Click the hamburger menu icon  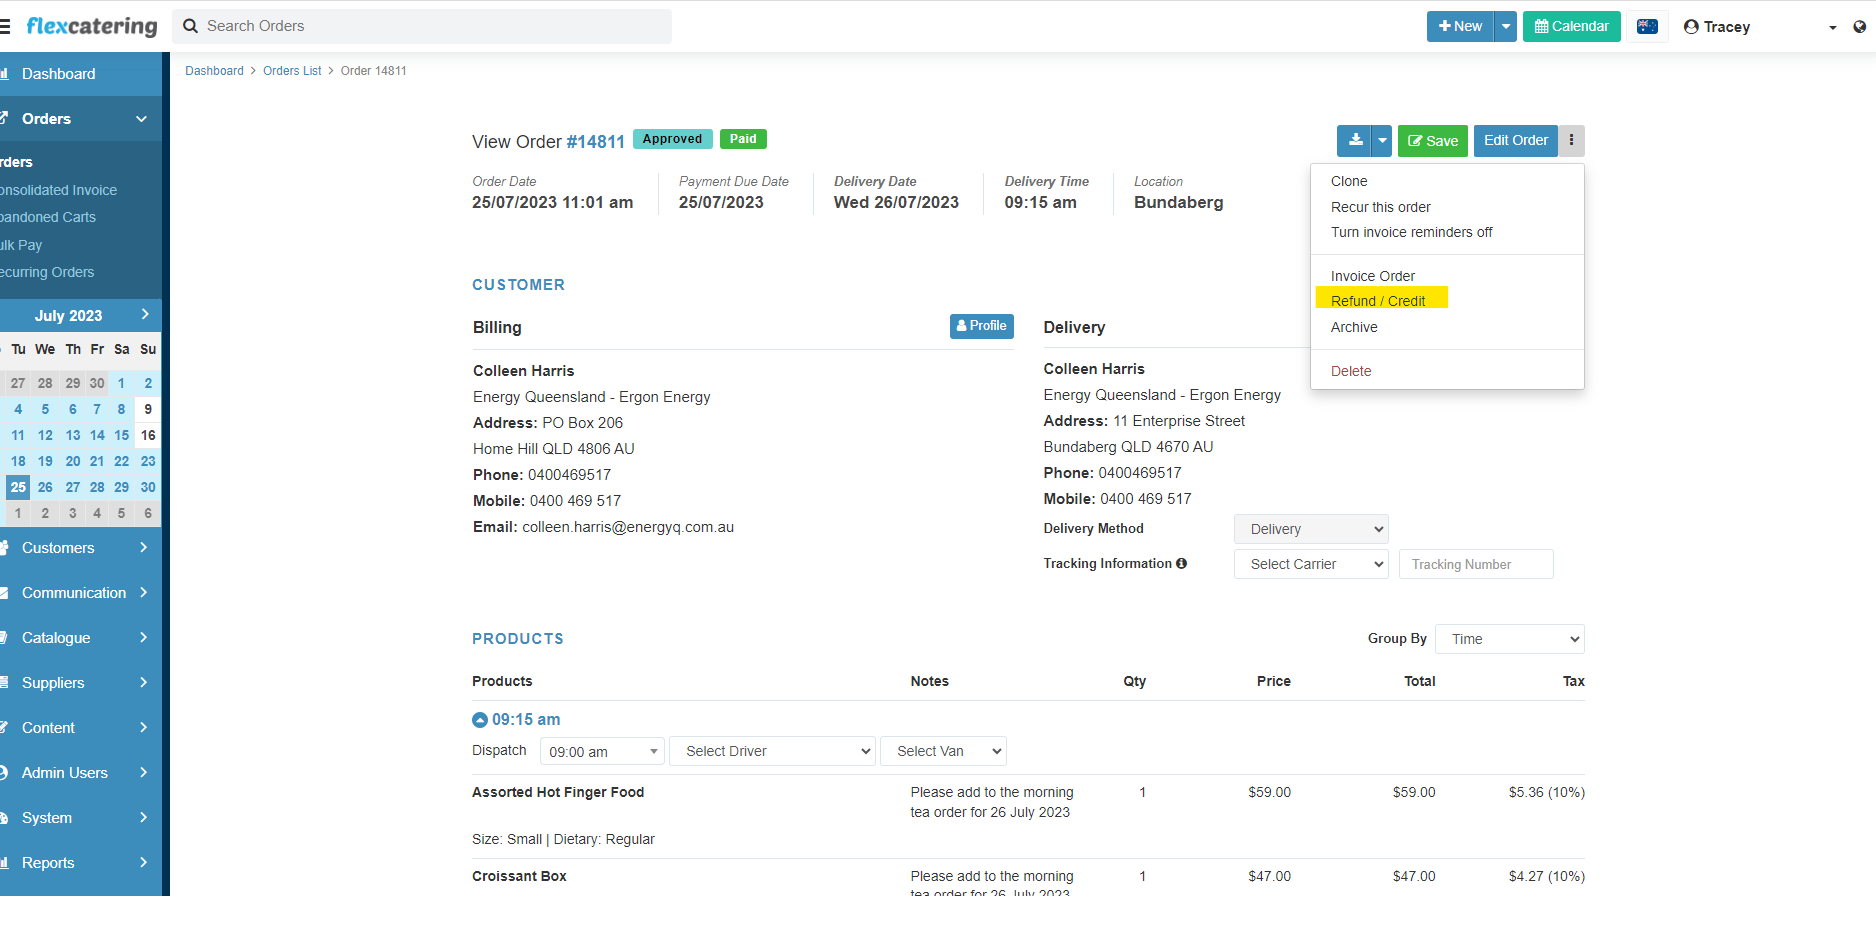tap(5, 27)
